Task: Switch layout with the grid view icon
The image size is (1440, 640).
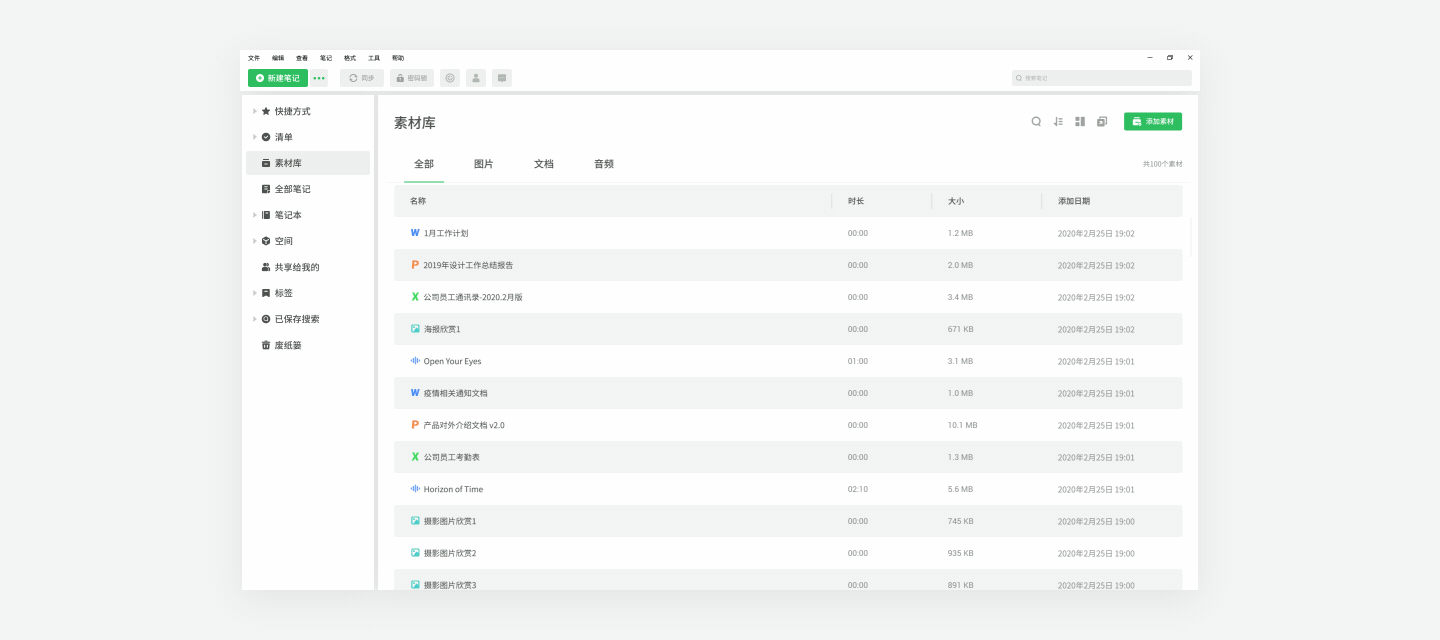Action: (x=1080, y=121)
